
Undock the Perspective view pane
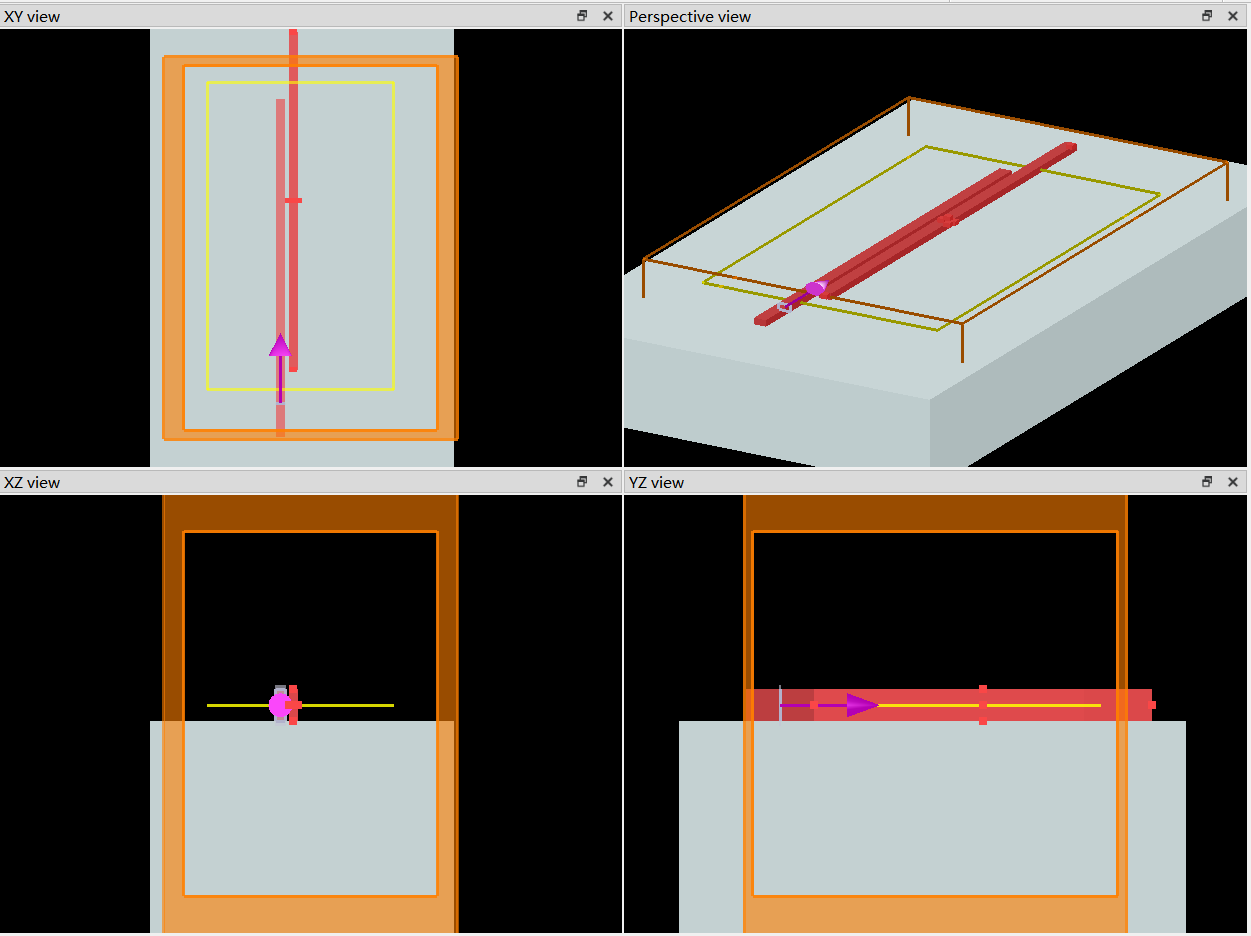click(1207, 16)
